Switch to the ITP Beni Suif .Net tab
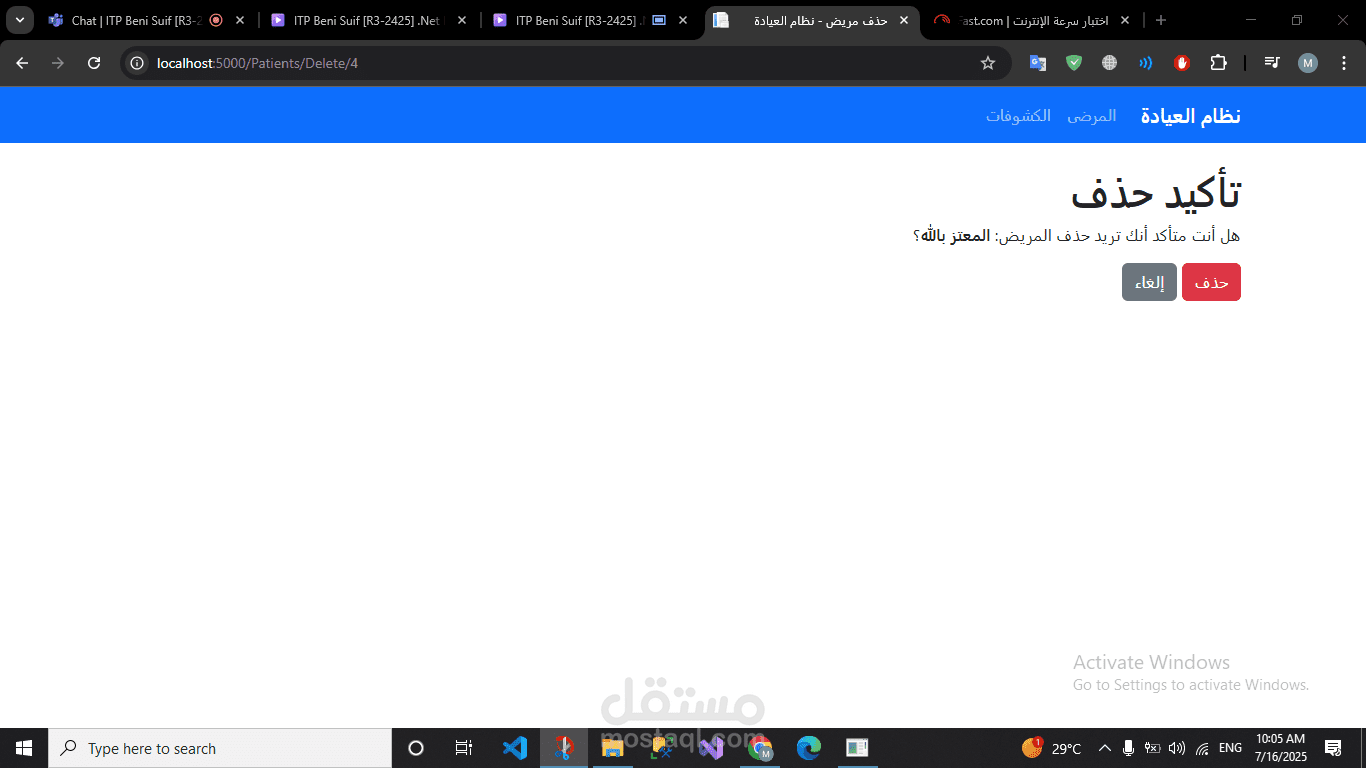Image resolution: width=1366 pixels, height=768 pixels. [x=366, y=20]
